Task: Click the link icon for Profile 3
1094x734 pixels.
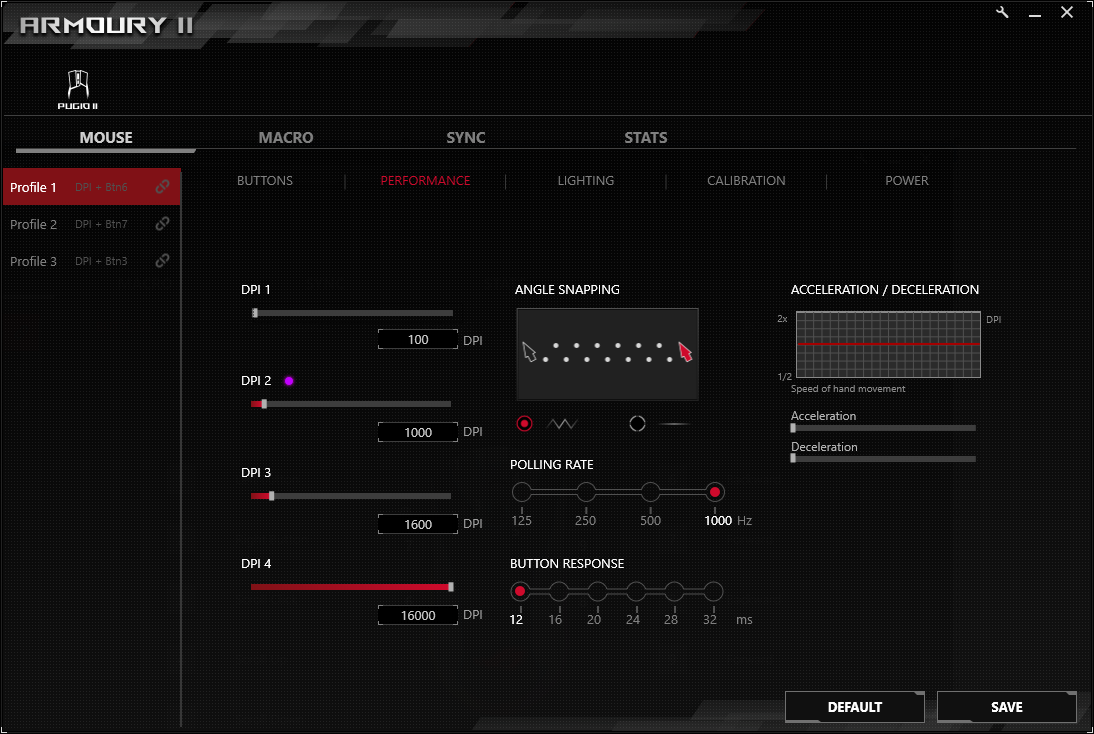Action: 162,261
